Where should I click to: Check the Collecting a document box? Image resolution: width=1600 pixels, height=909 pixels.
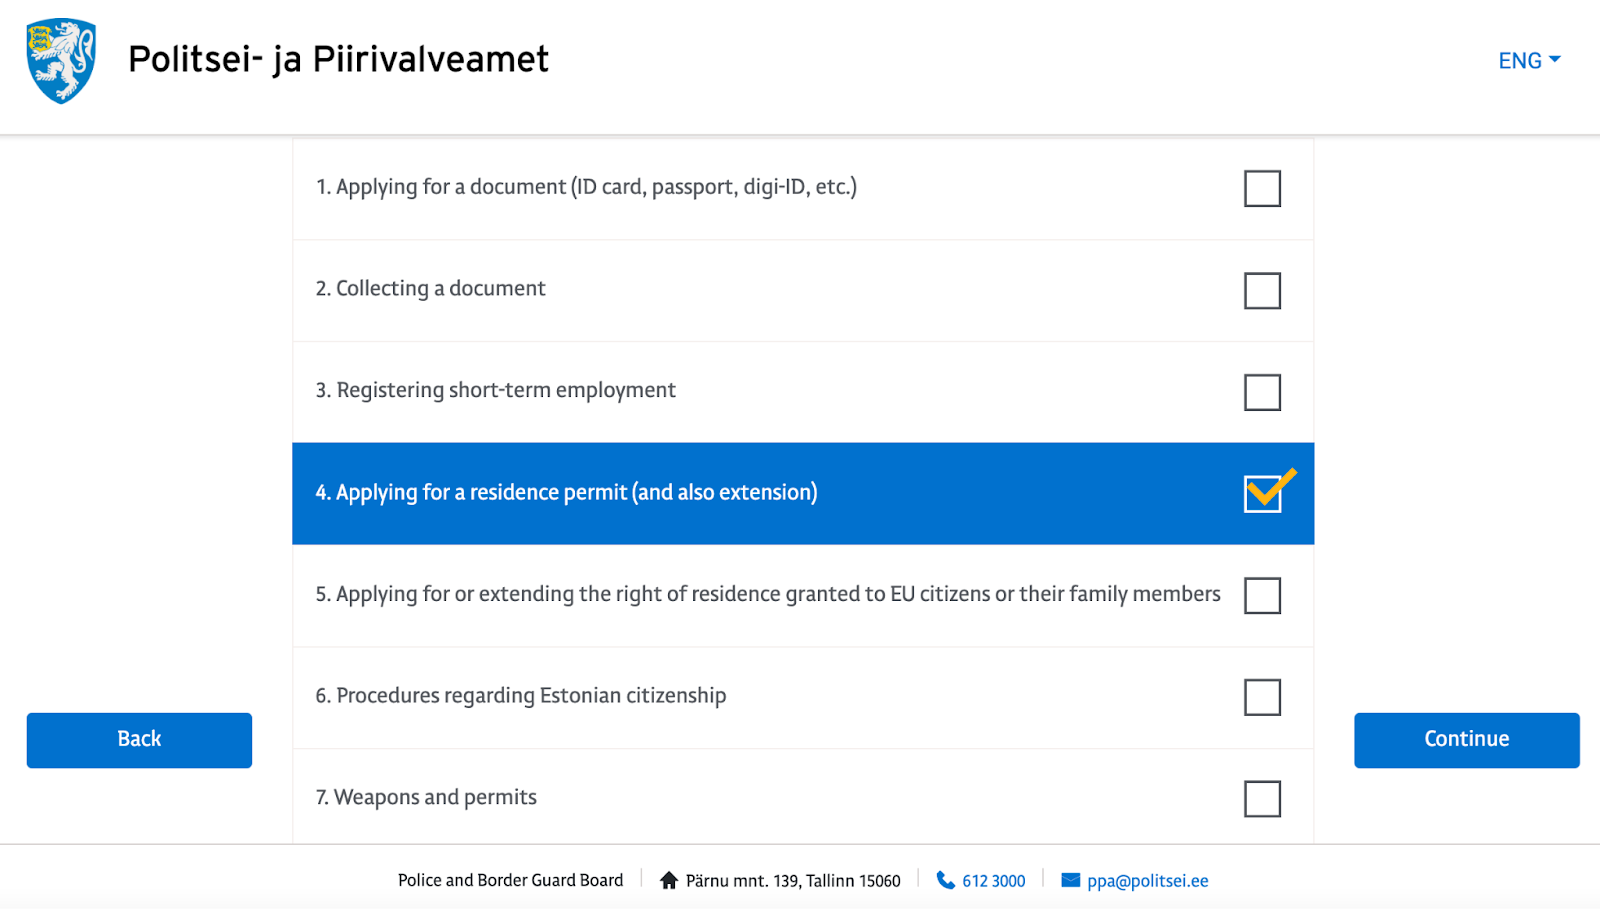pyautogui.click(x=1262, y=291)
